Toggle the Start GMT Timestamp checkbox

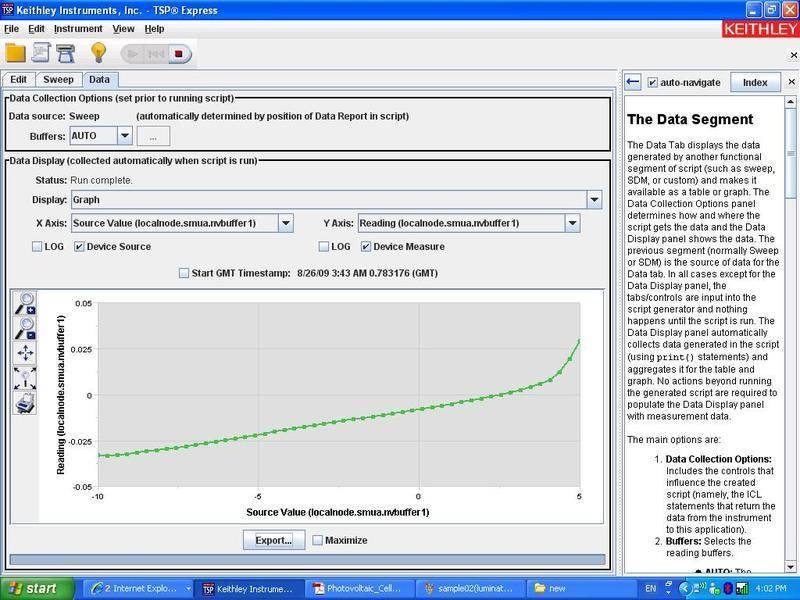(183, 273)
